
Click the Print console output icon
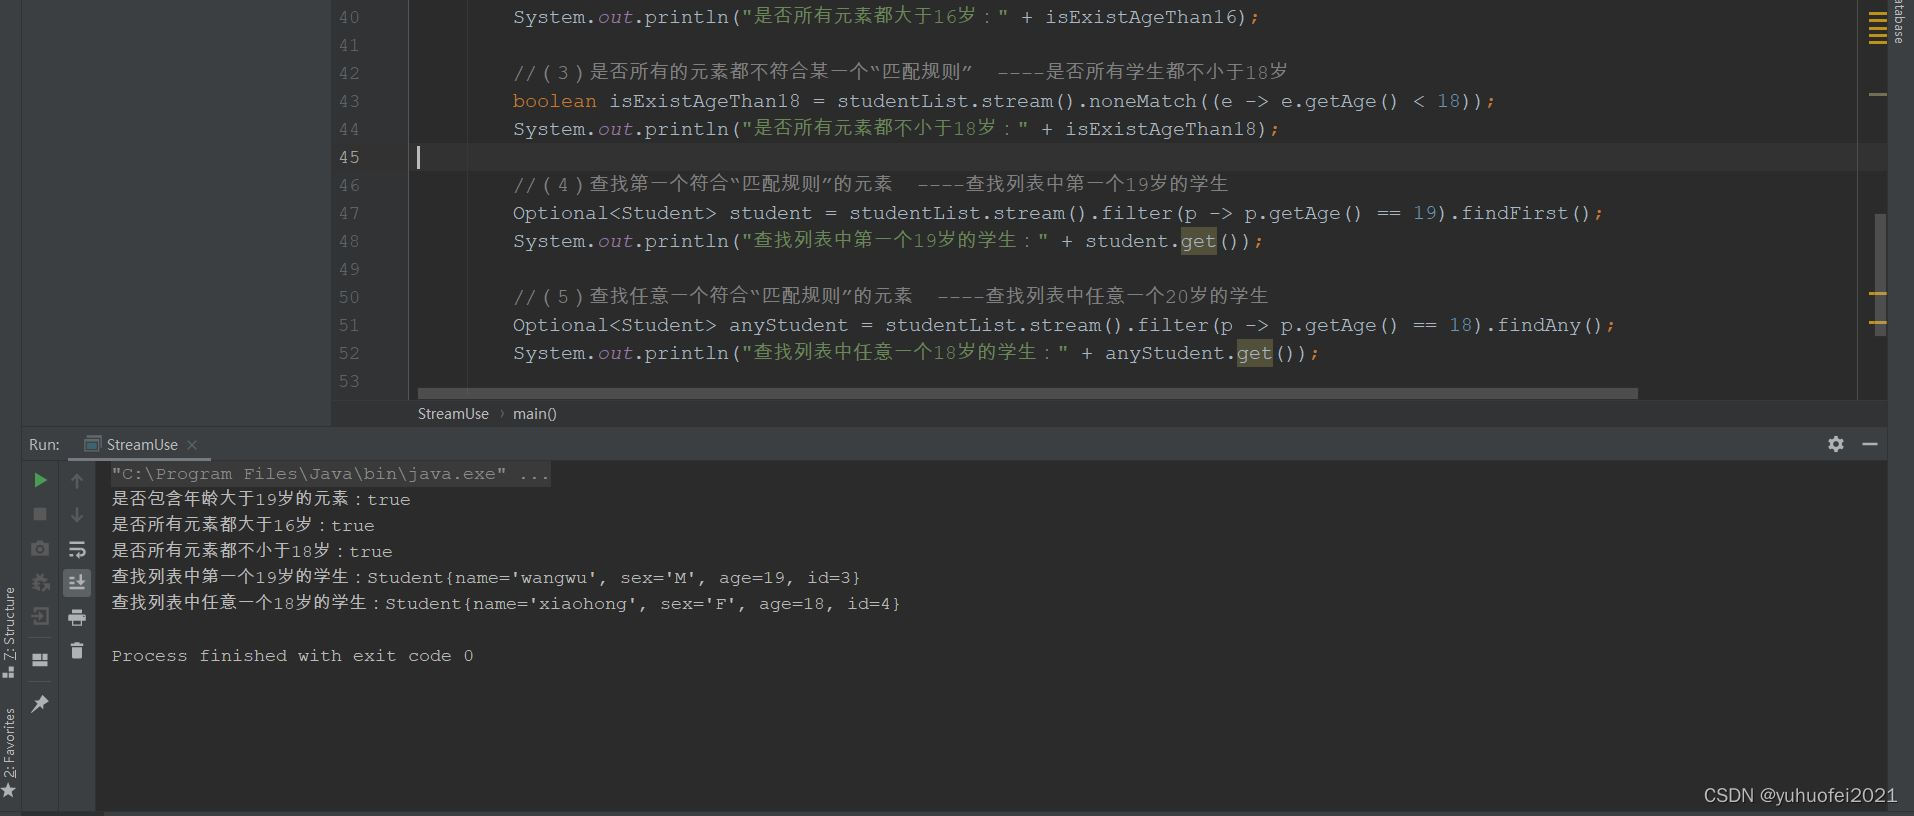point(77,617)
